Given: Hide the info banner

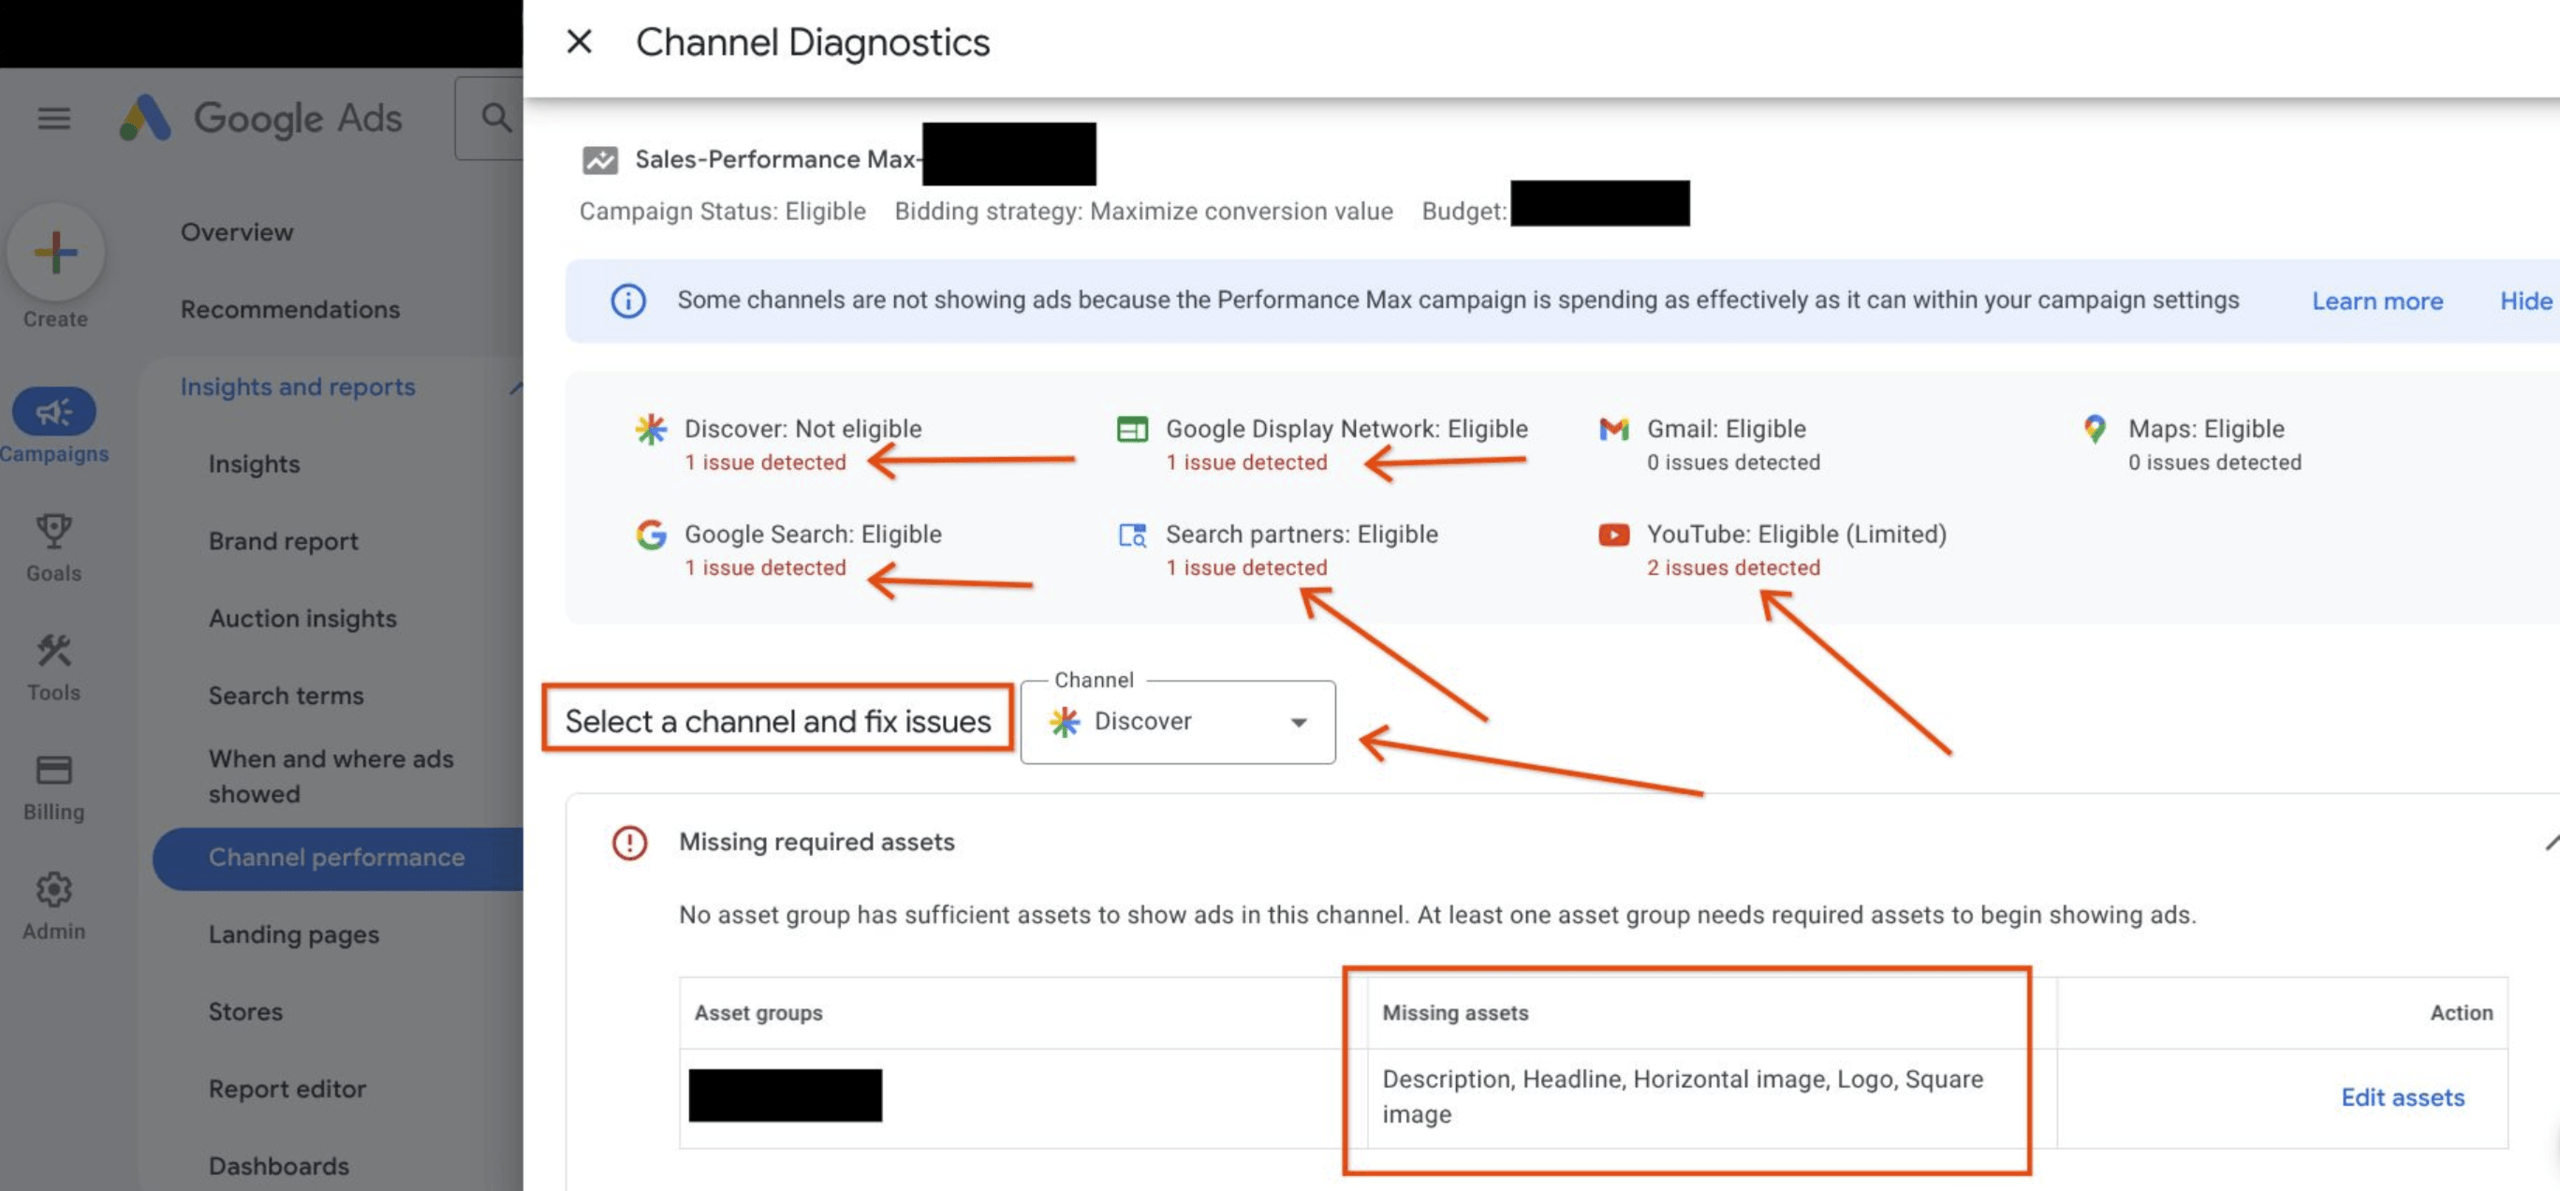Looking at the screenshot, I should pos(2527,301).
